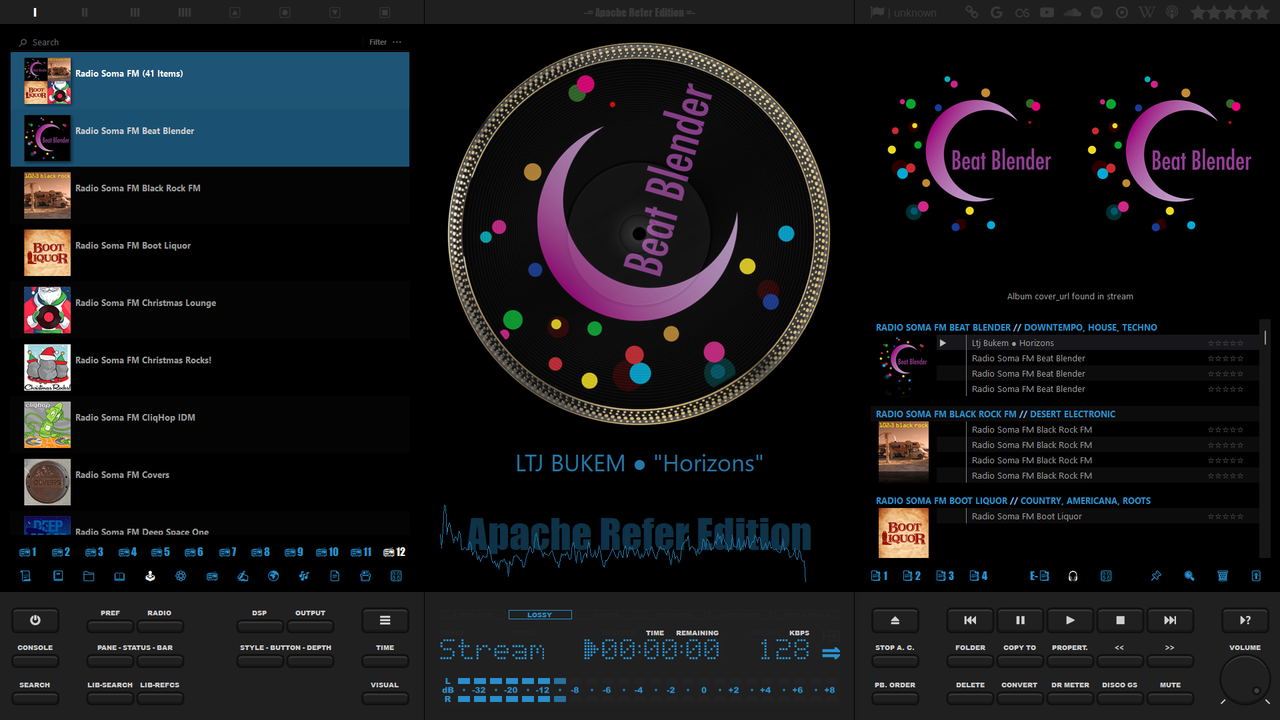This screenshot has width=1280, height=720.
Task: Click the power button
Action: [x=35, y=620]
